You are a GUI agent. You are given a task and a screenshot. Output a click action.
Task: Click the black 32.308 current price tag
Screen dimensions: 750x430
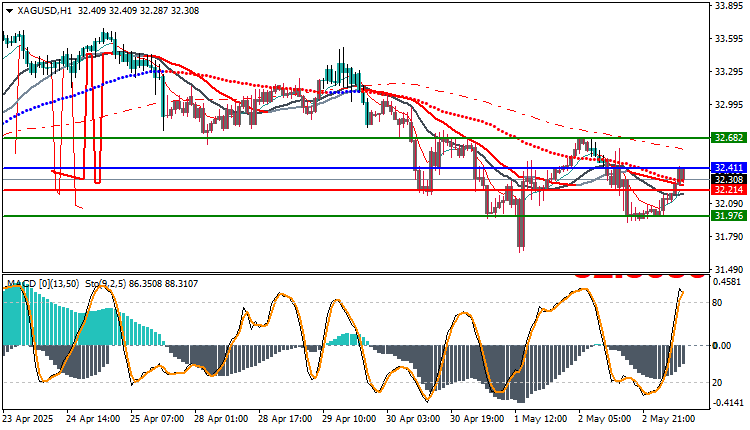point(728,179)
